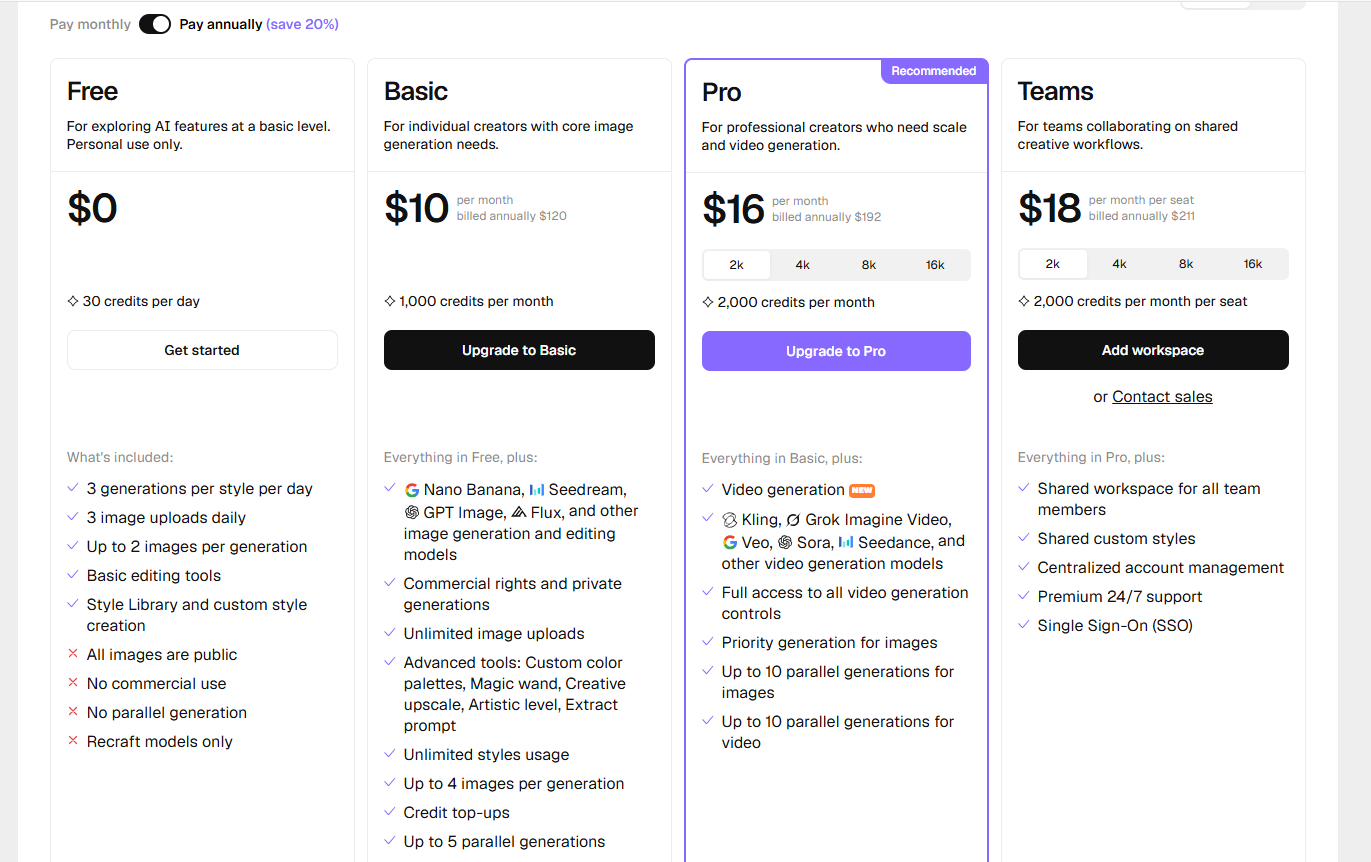This screenshot has height=862, width=1371.
Task: Click Get started on the Free plan
Action: (202, 350)
